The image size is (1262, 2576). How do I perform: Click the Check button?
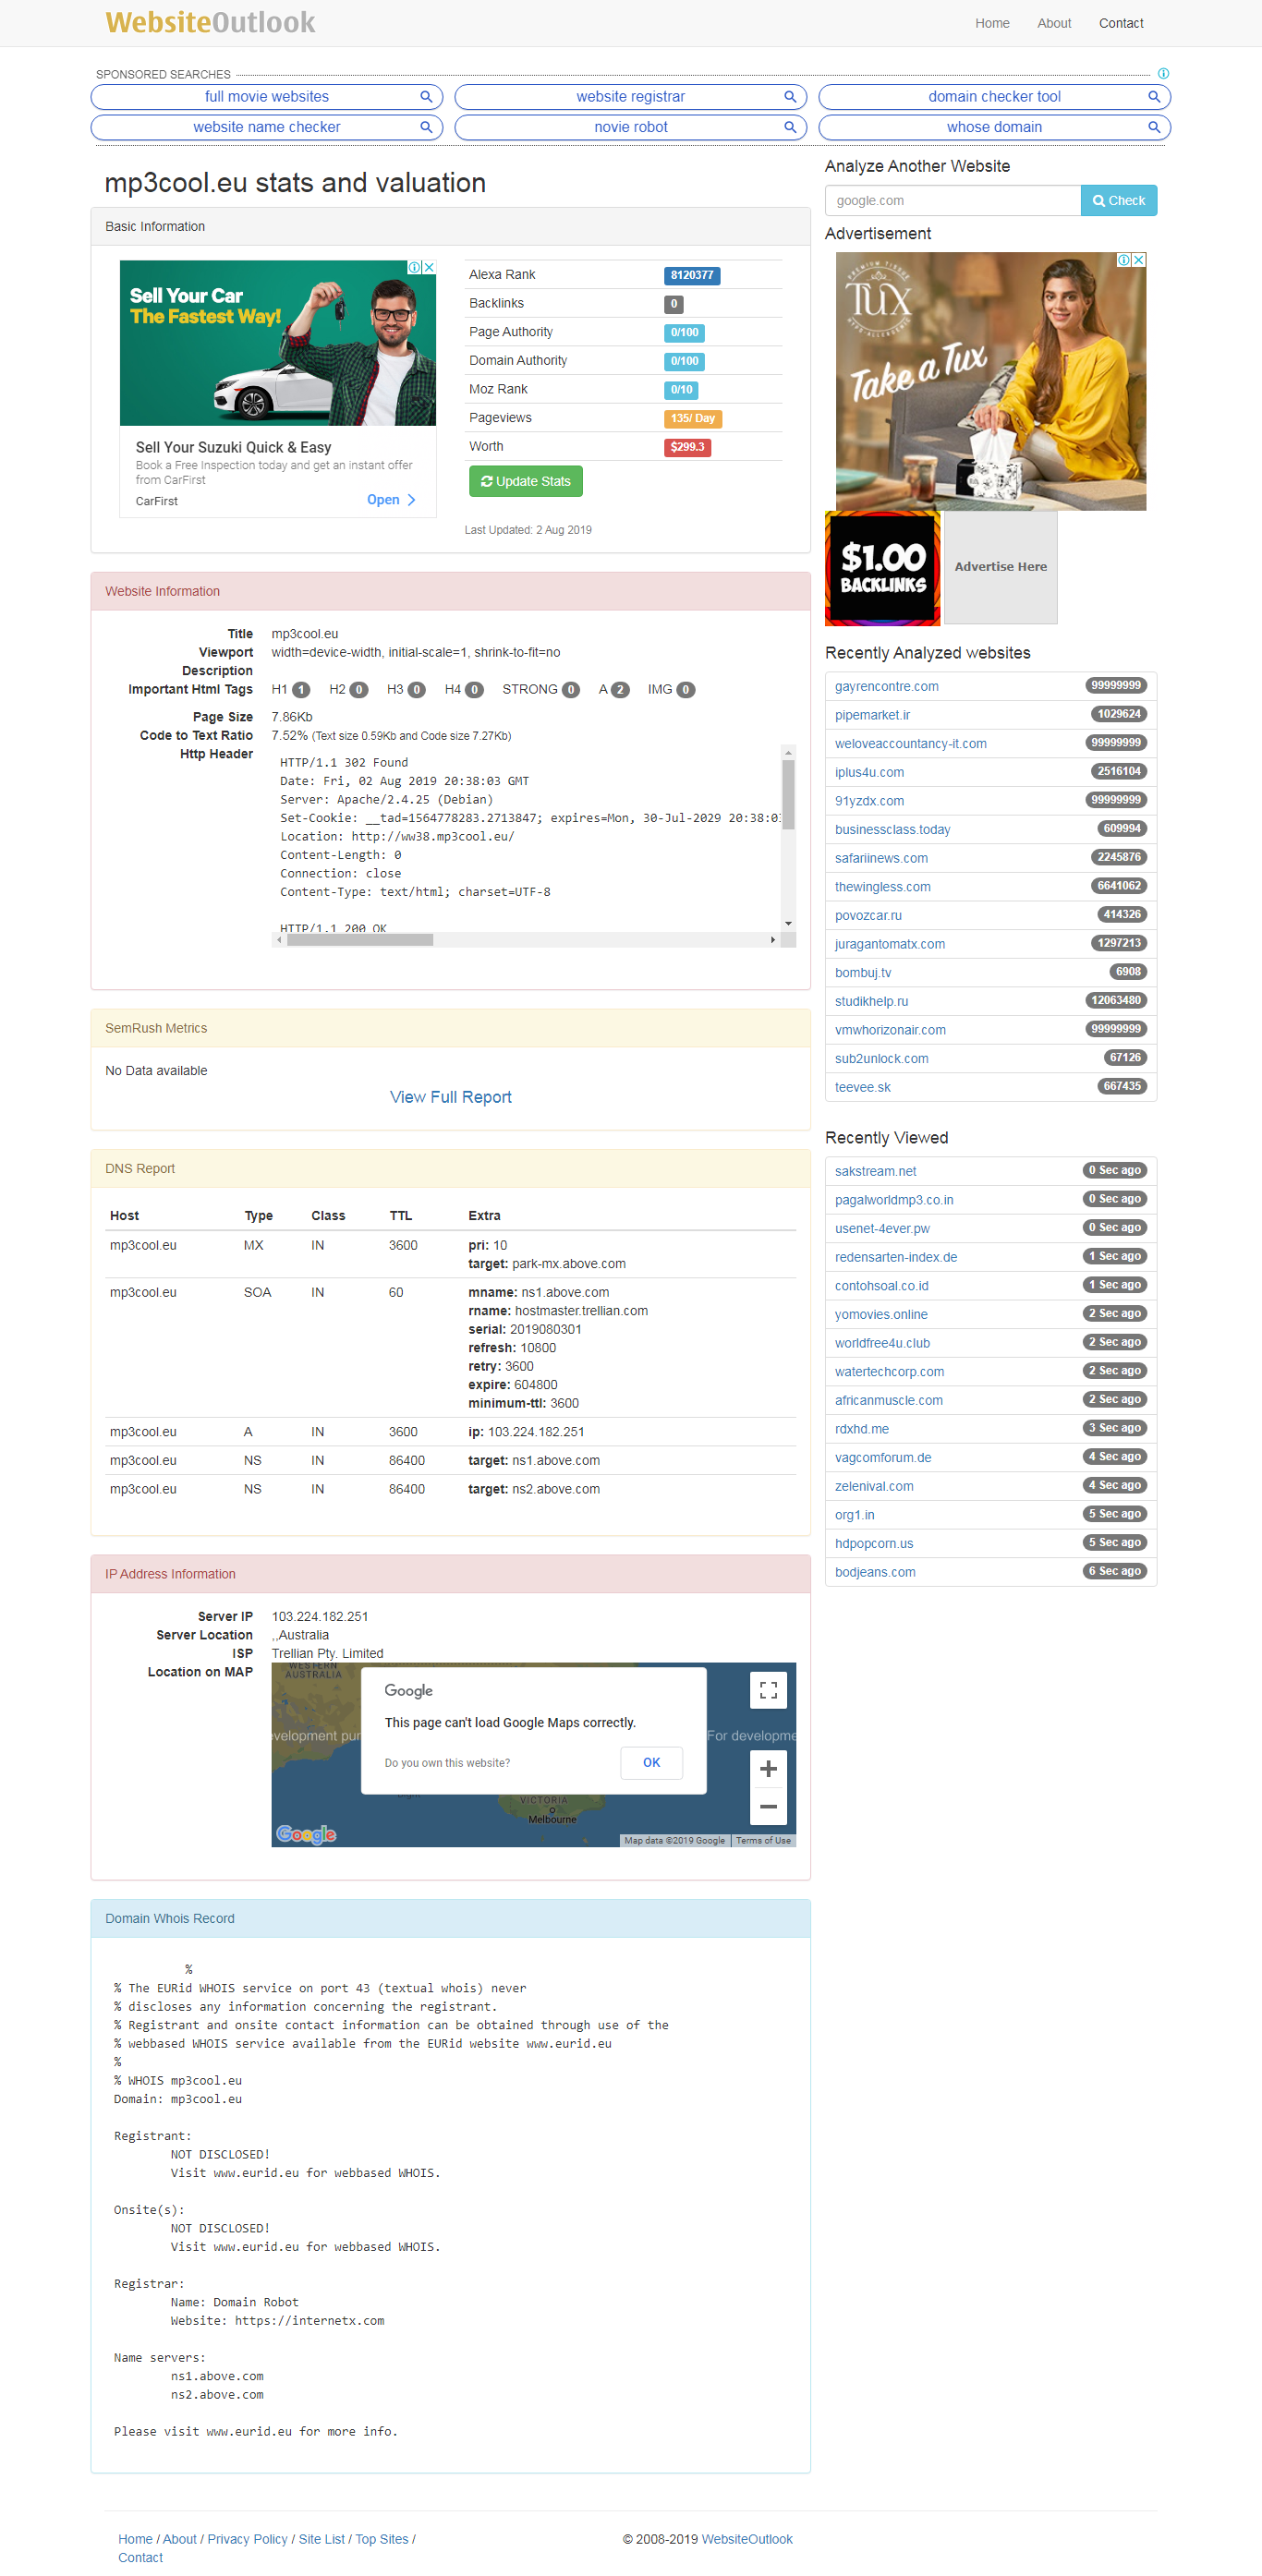pyautogui.click(x=1119, y=200)
